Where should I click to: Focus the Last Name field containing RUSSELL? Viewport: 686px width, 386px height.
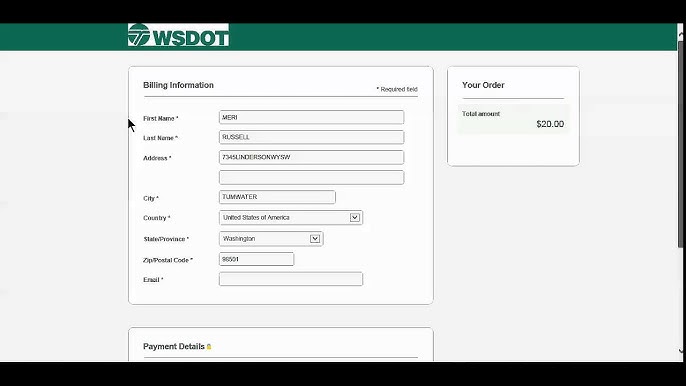pyautogui.click(x=312, y=137)
